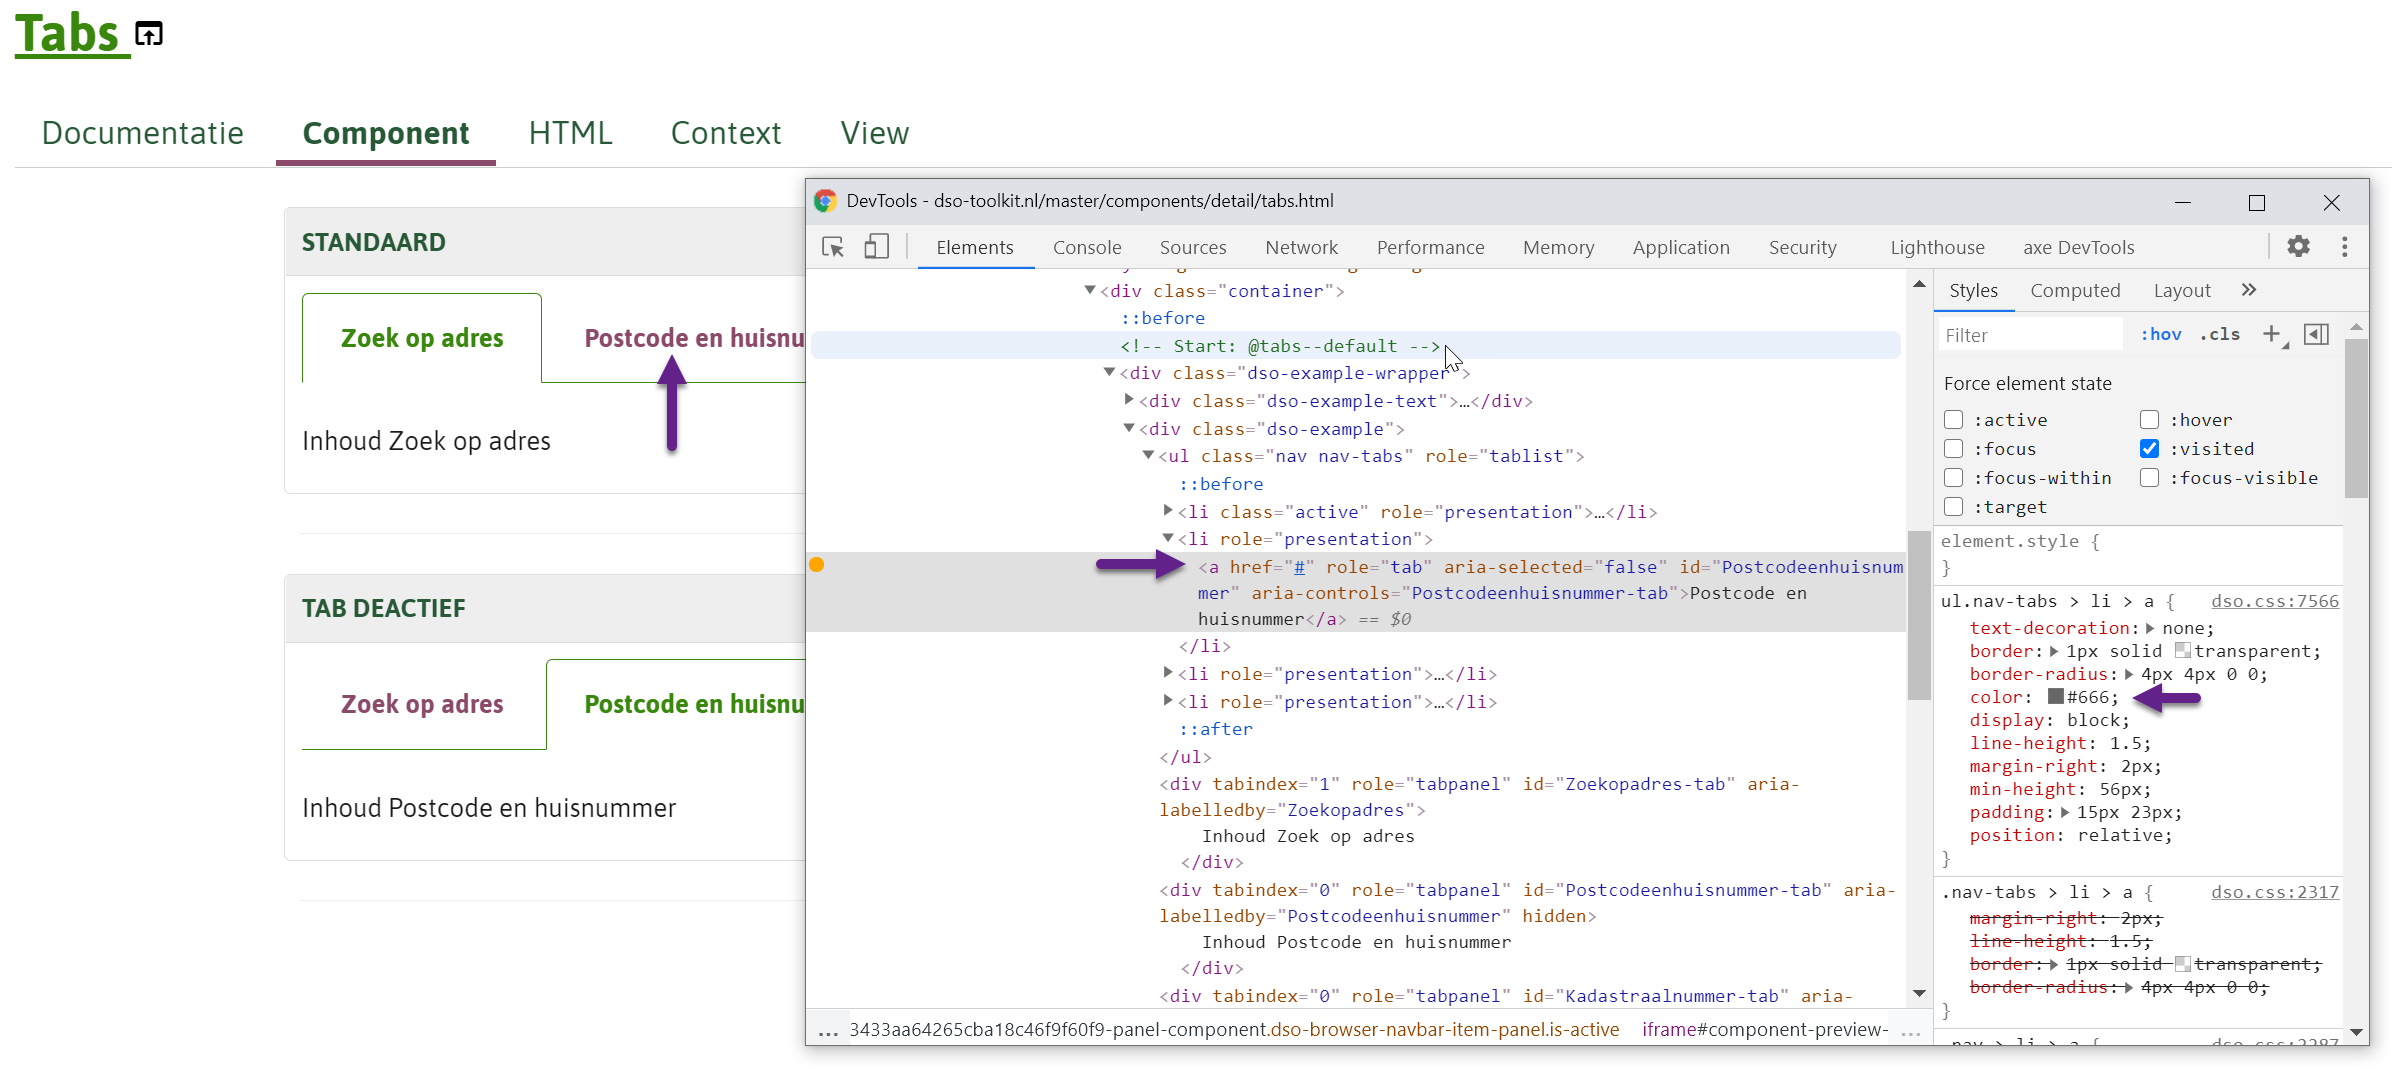Switch to the Computed styles tab

point(2075,290)
